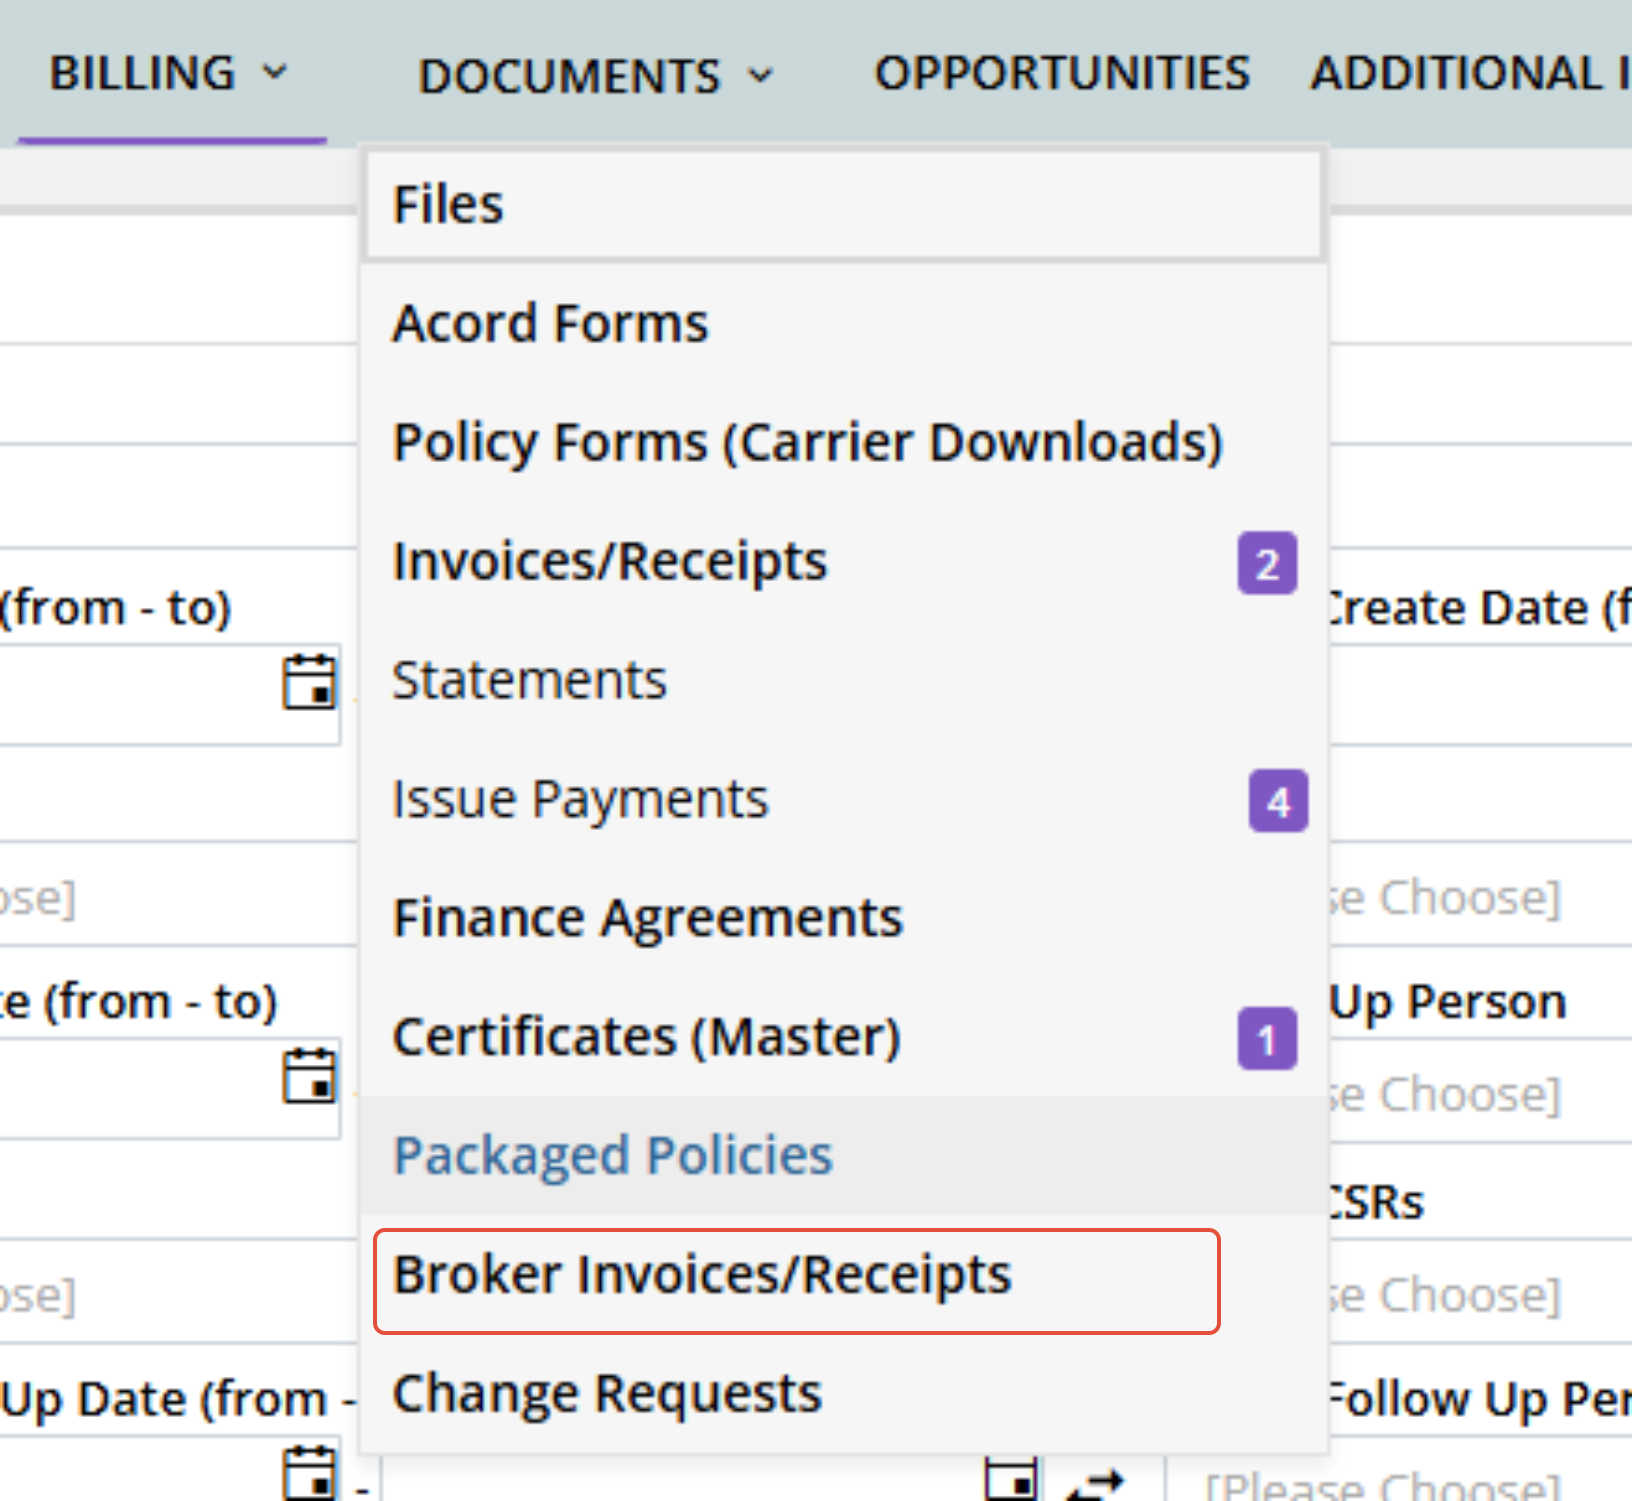
Task: Open the highlighted Packaged Policies link
Action: pyautogui.click(x=613, y=1156)
